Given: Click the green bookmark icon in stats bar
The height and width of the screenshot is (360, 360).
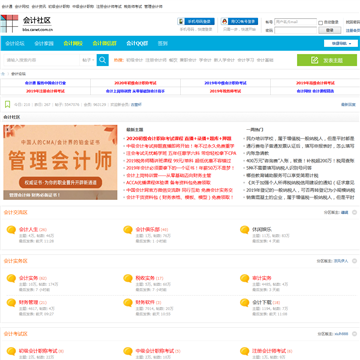Looking at the screenshot, I should [7, 104].
